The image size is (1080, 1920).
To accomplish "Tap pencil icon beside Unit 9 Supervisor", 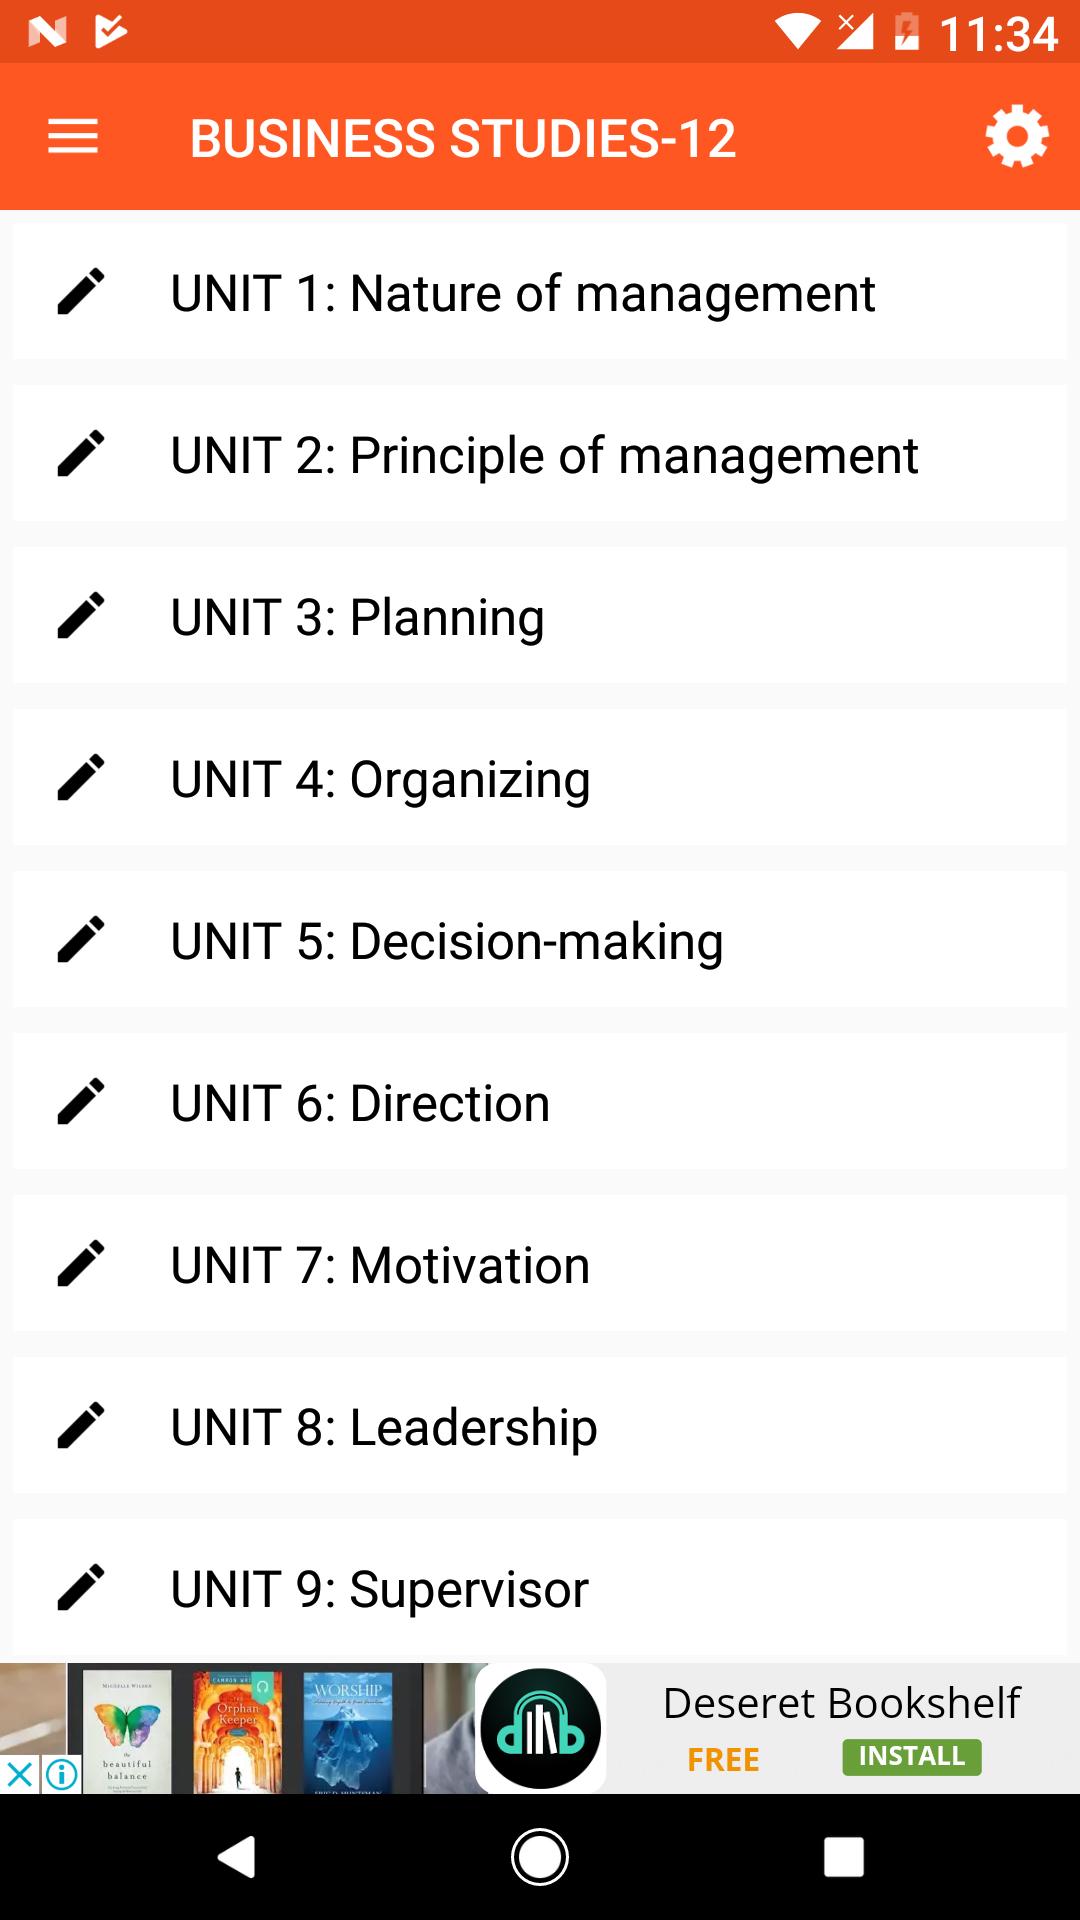I will (x=81, y=1588).
